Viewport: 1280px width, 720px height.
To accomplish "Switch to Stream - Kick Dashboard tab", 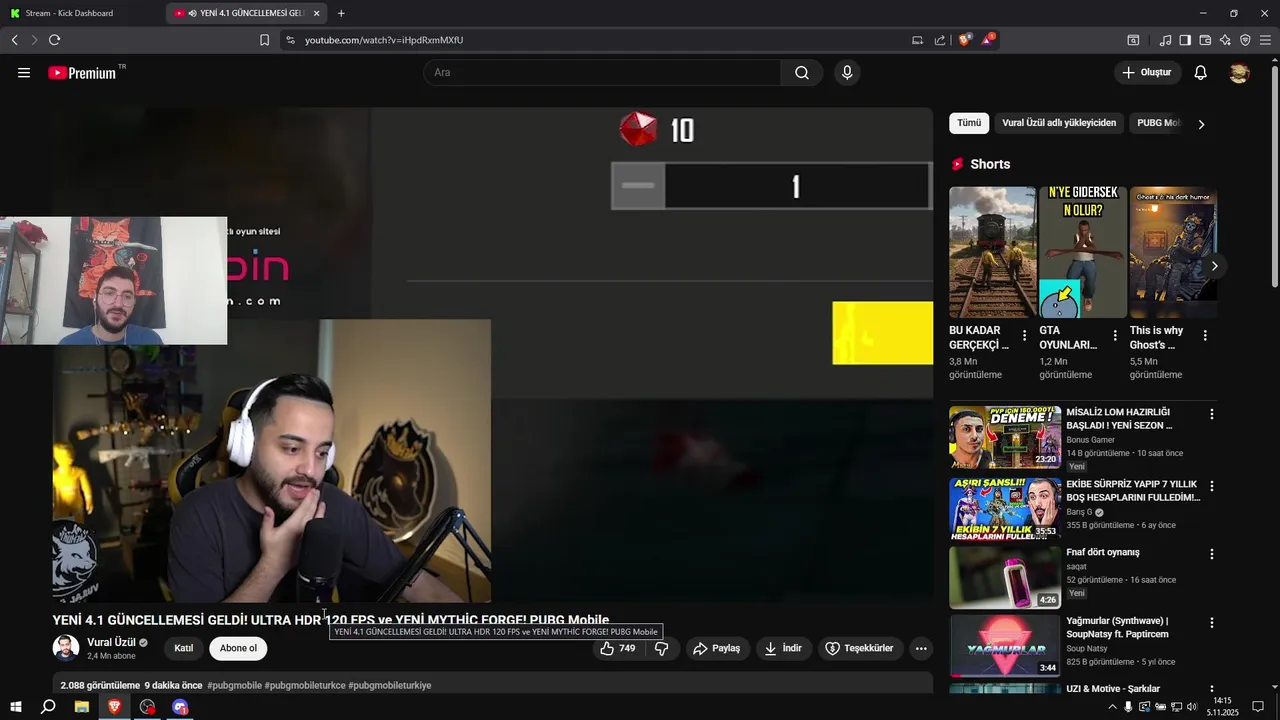I will click(x=82, y=13).
